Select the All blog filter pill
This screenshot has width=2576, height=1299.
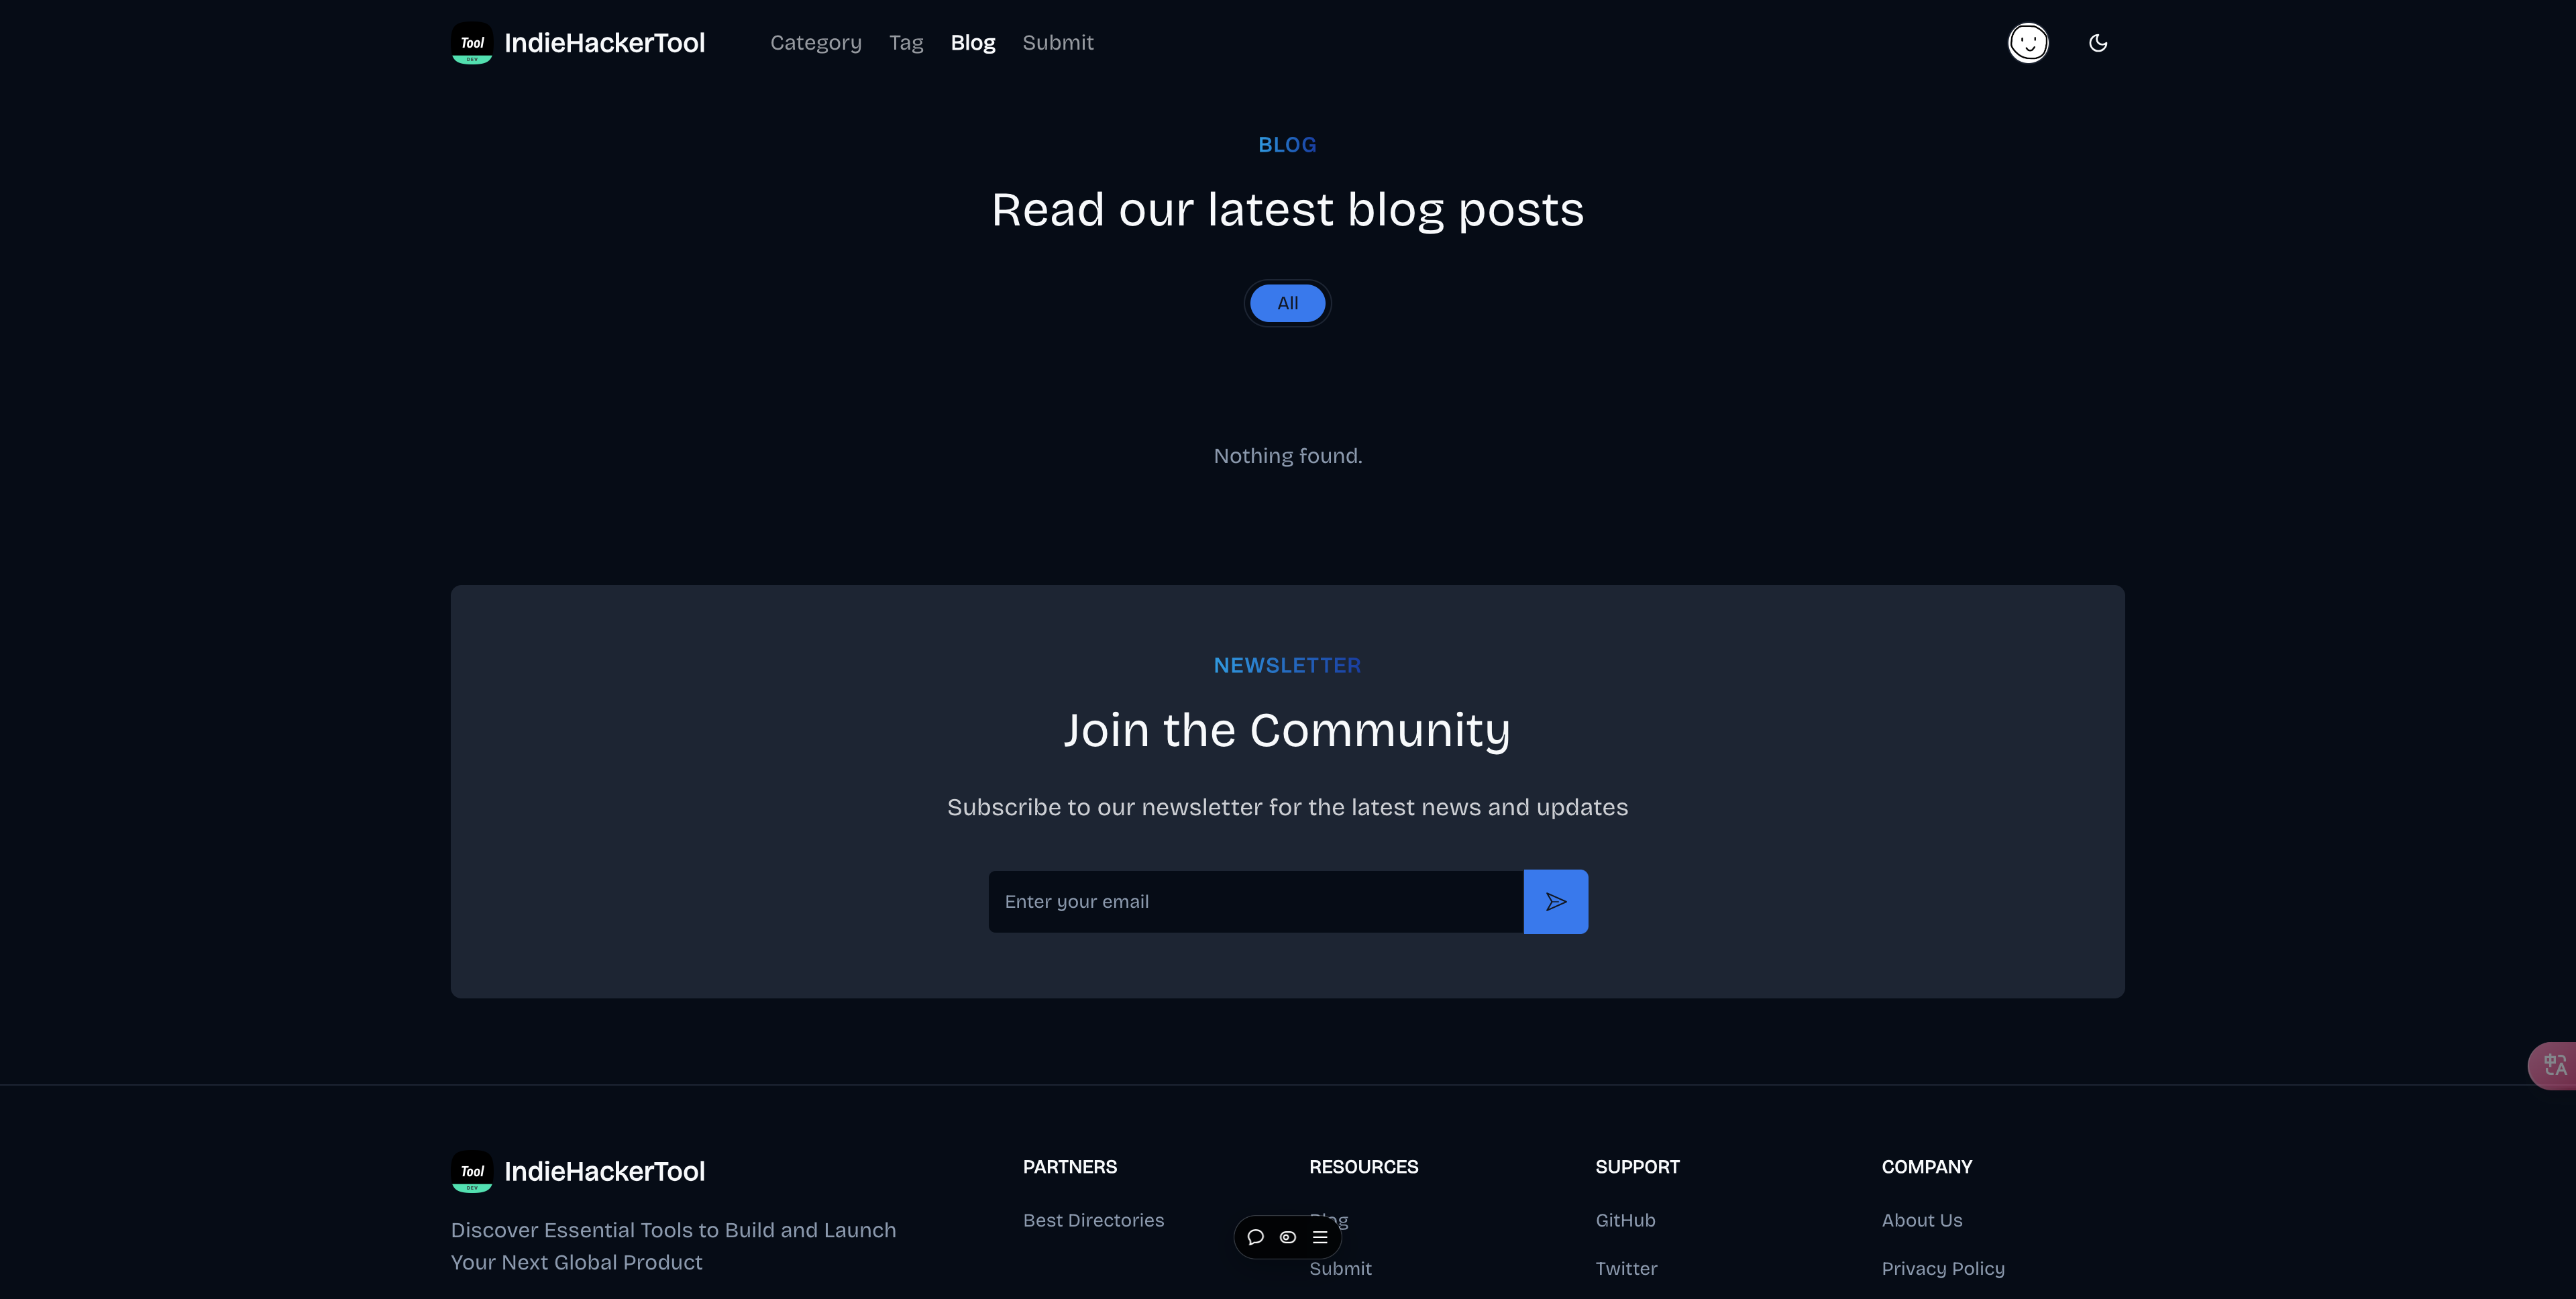(1288, 303)
